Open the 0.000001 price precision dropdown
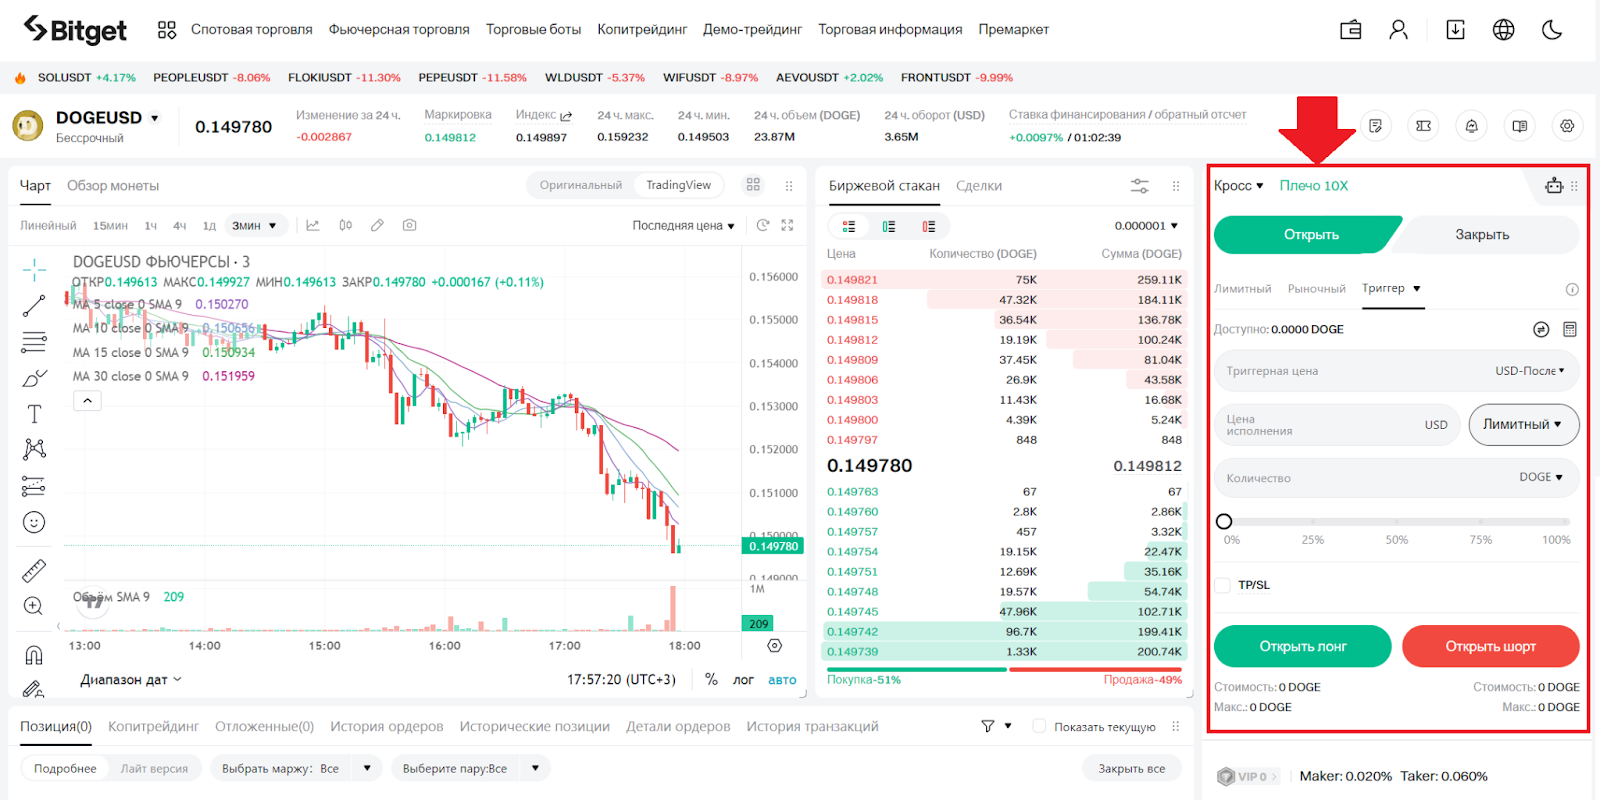Screen dimensions: 1600x800 1146,226
